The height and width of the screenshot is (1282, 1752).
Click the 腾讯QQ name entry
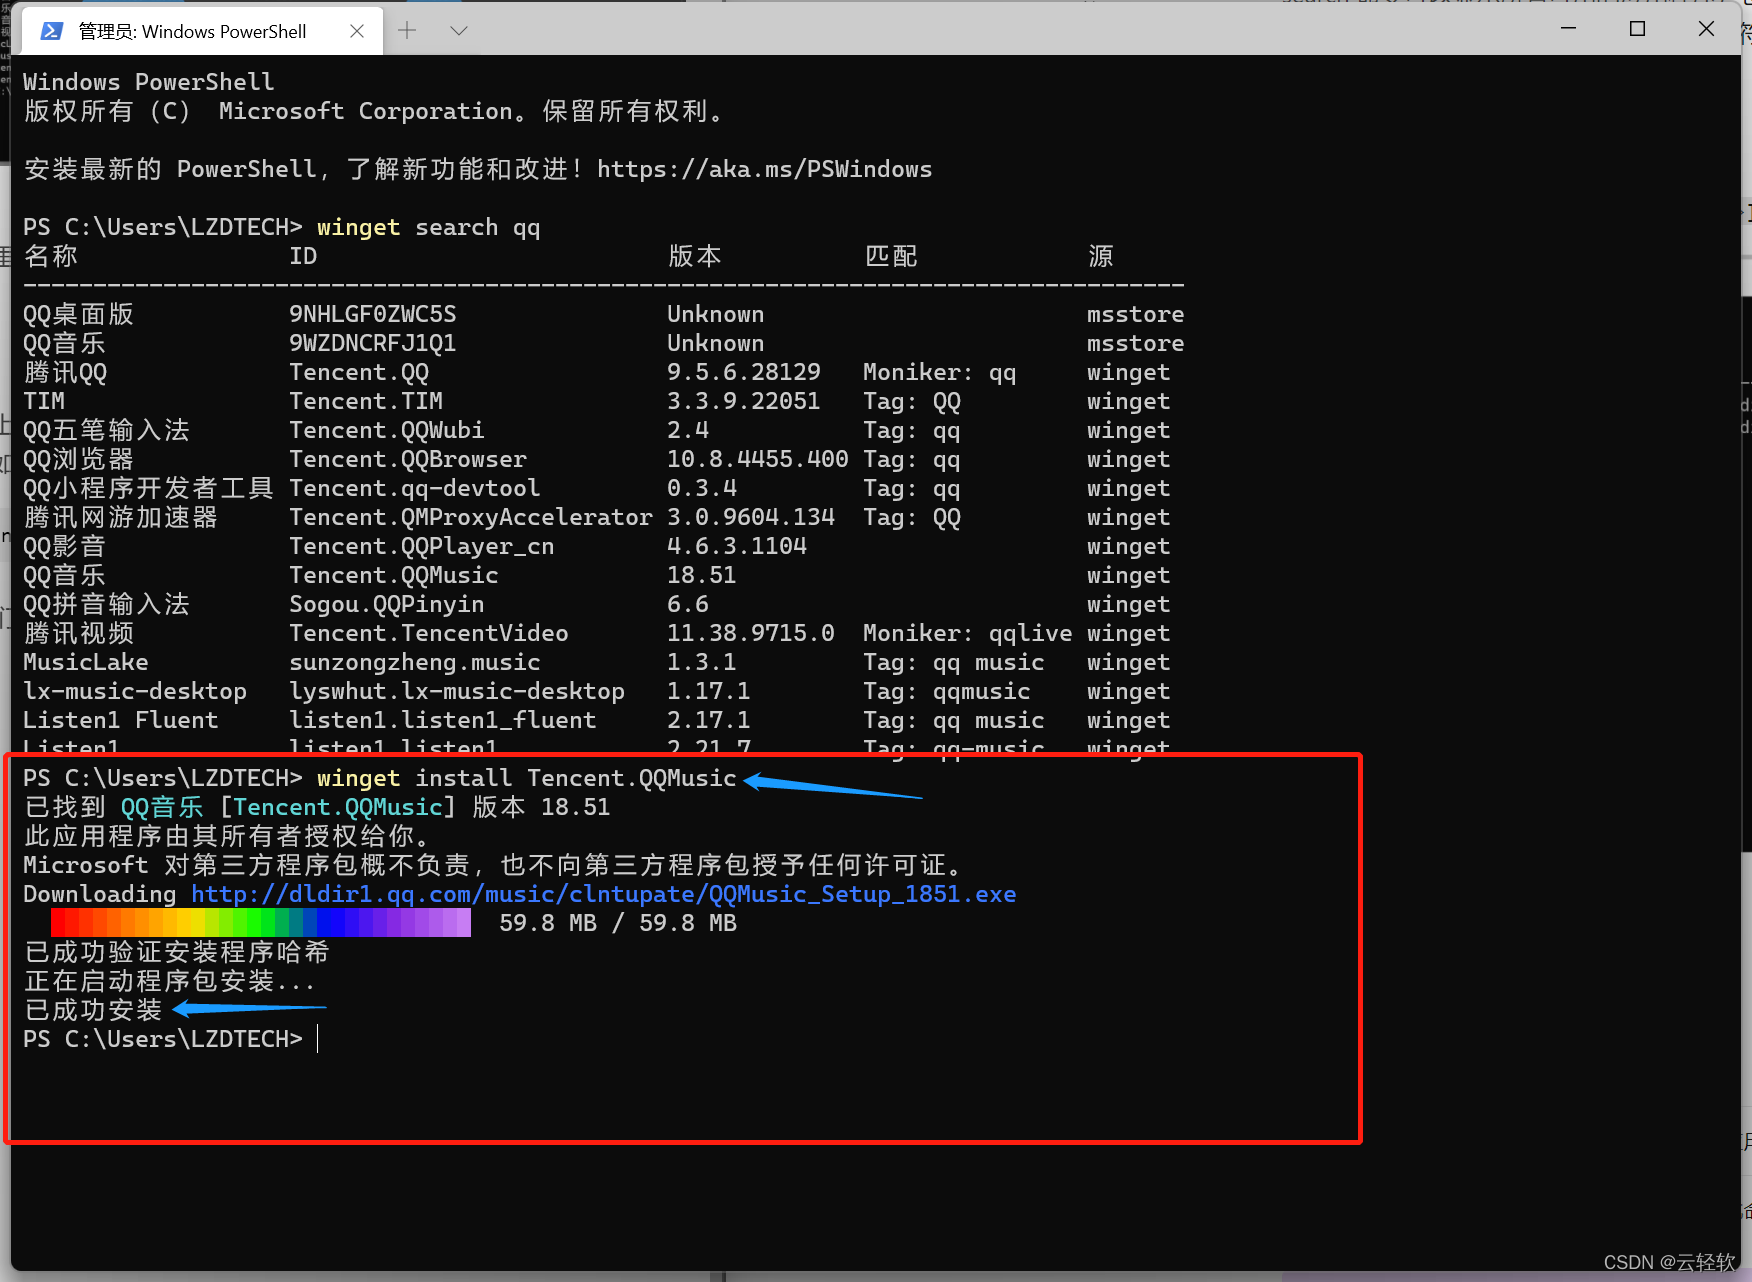pos(65,373)
